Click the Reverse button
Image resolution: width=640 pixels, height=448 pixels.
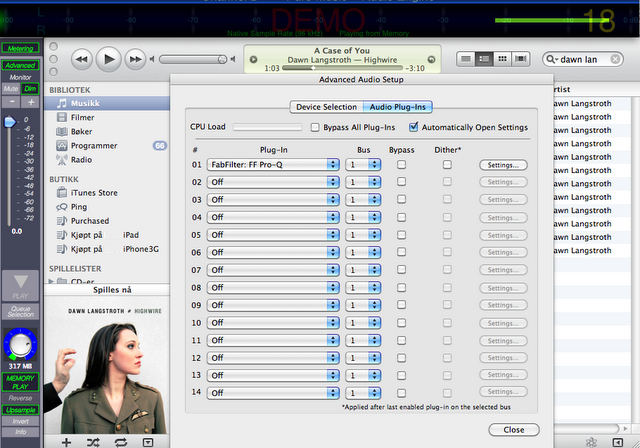click(20, 398)
